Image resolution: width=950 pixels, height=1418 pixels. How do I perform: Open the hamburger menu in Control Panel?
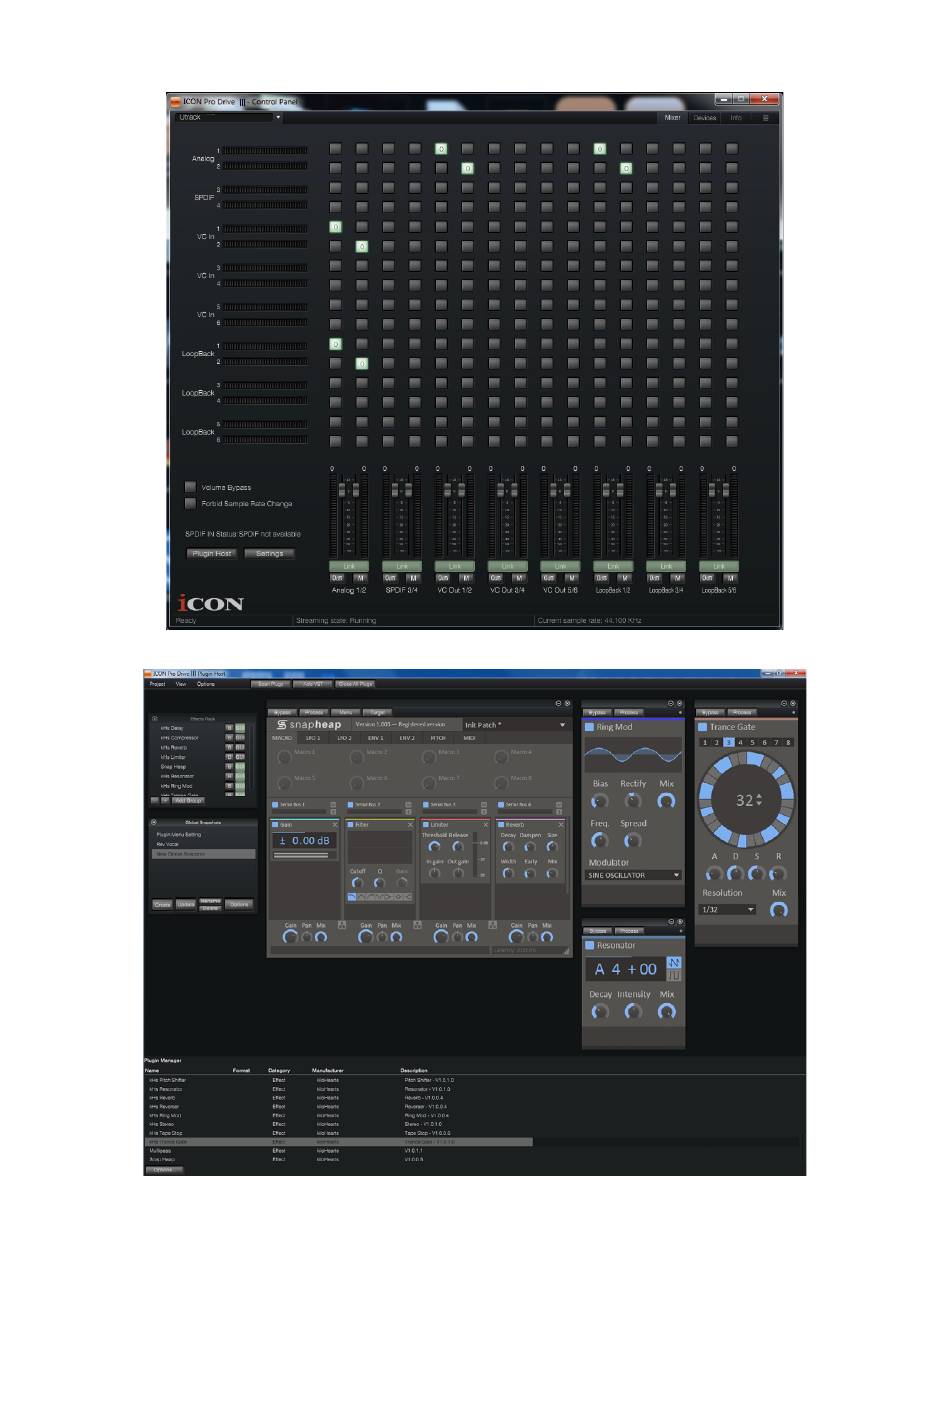(x=766, y=118)
